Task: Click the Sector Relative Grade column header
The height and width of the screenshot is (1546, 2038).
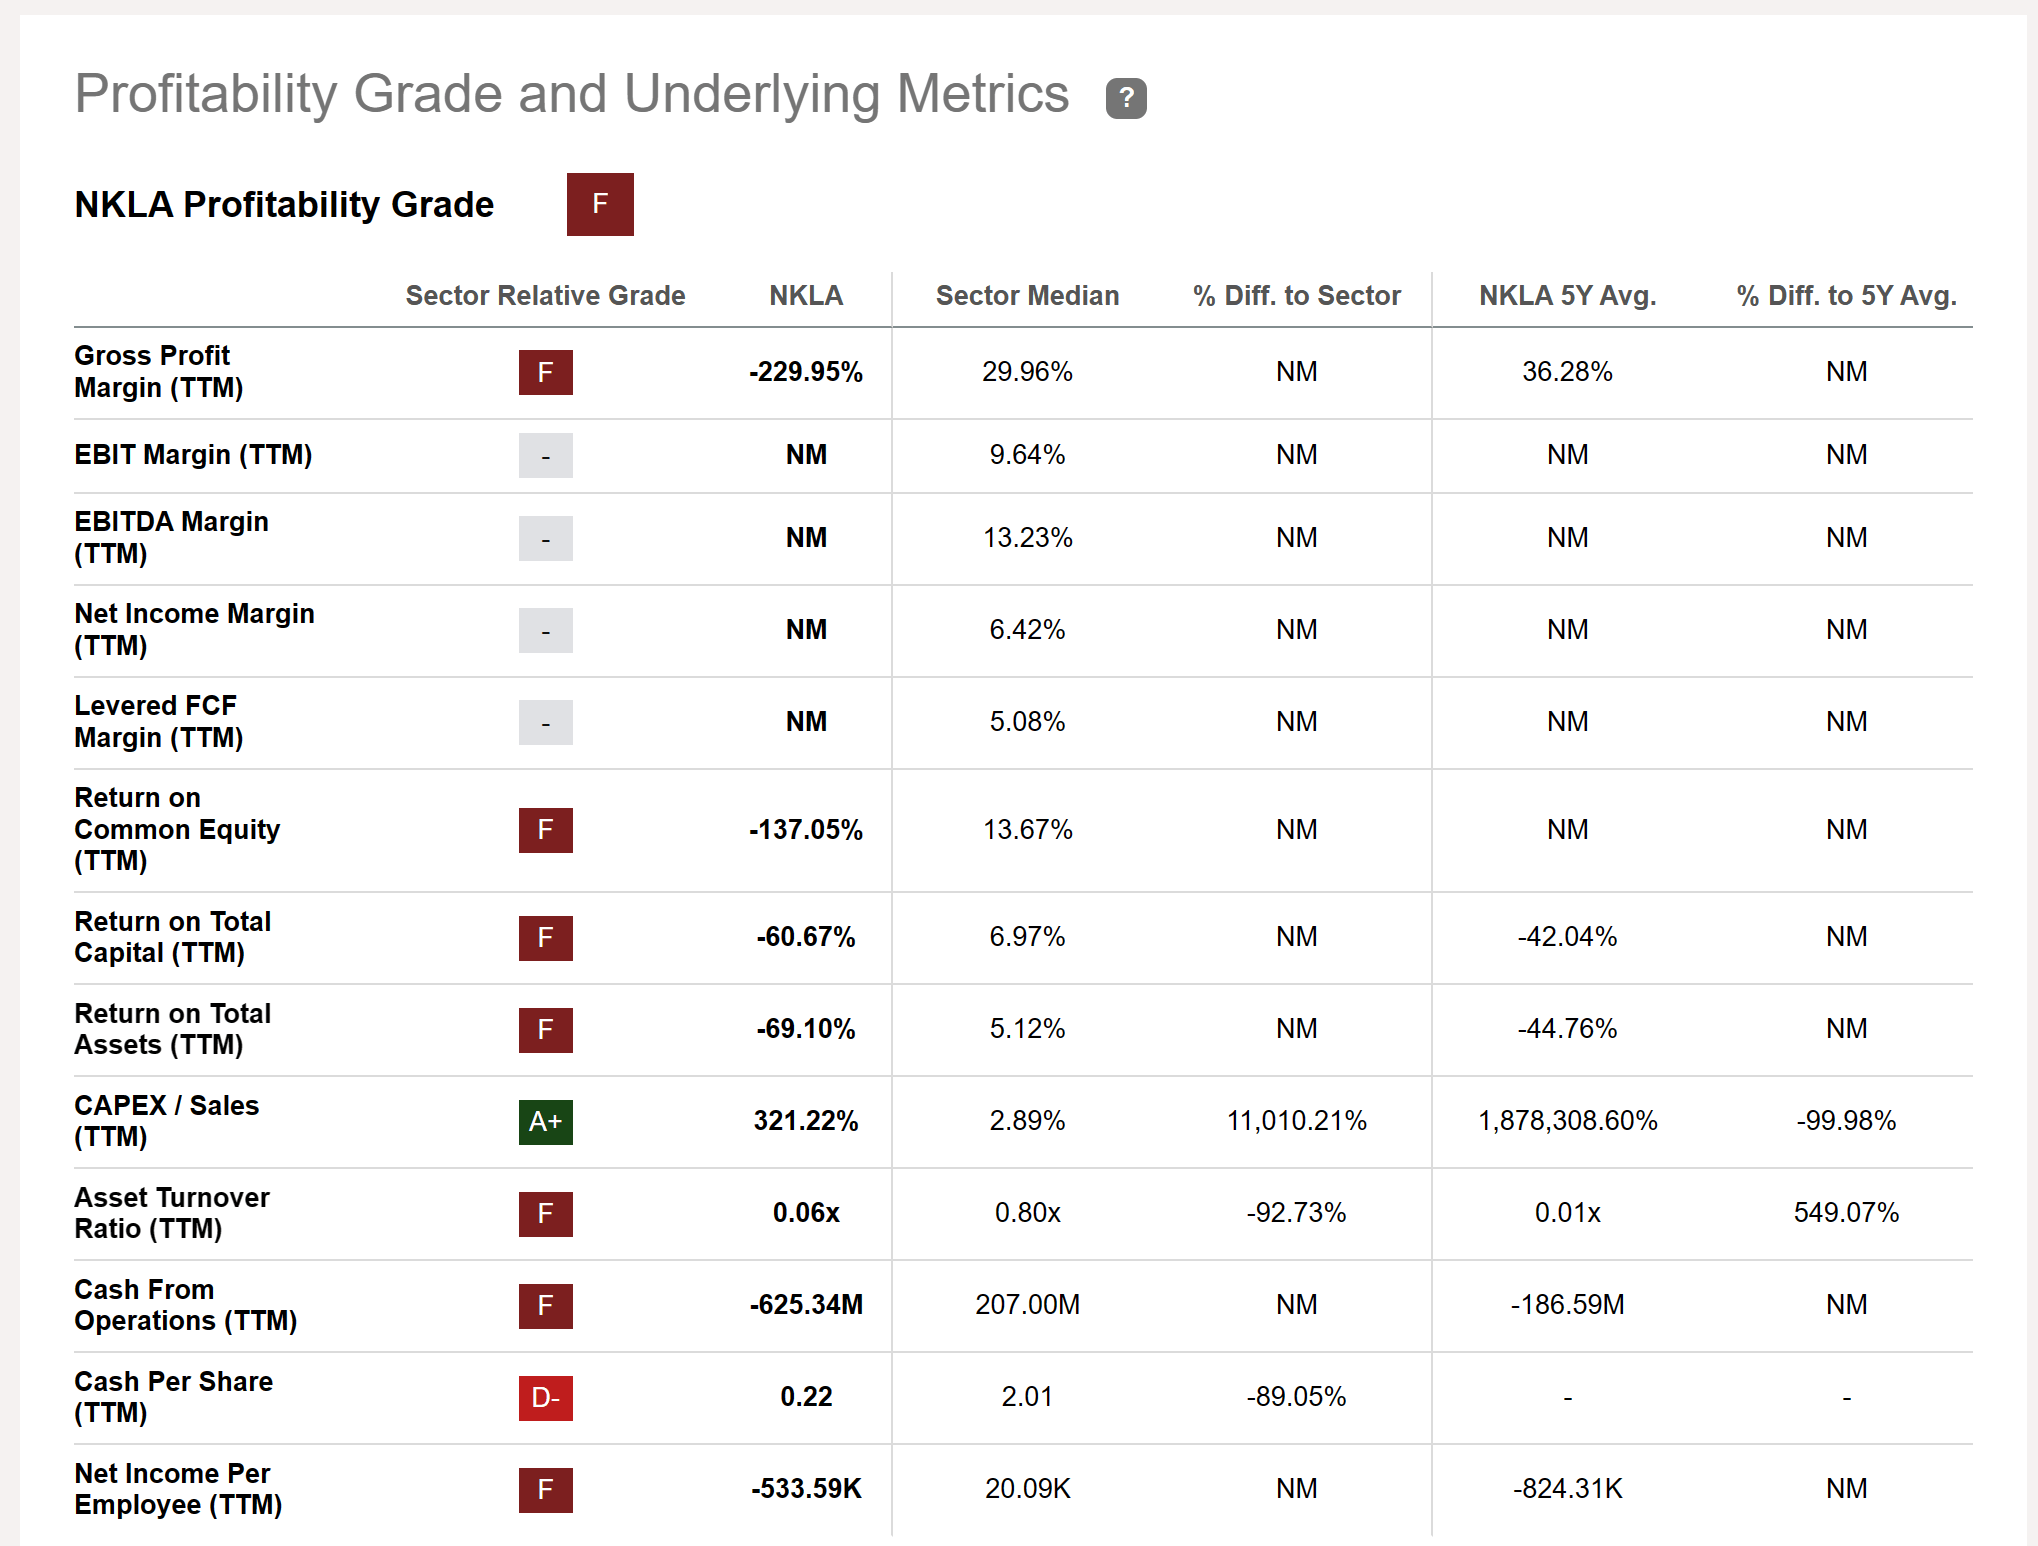Action: pyautogui.click(x=545, y=296)
